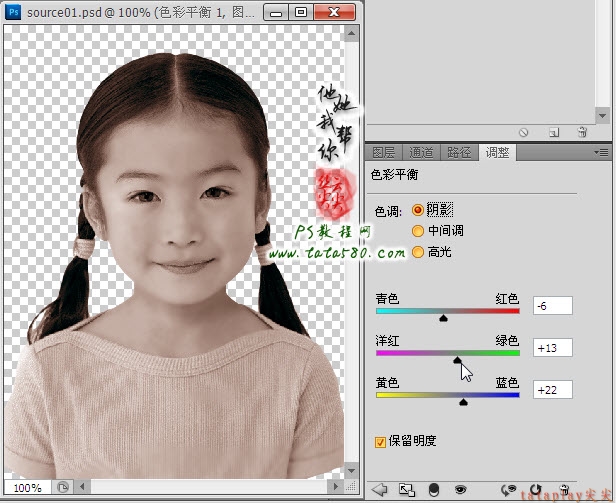Click the document window resize grip corner

coord(351,487)
